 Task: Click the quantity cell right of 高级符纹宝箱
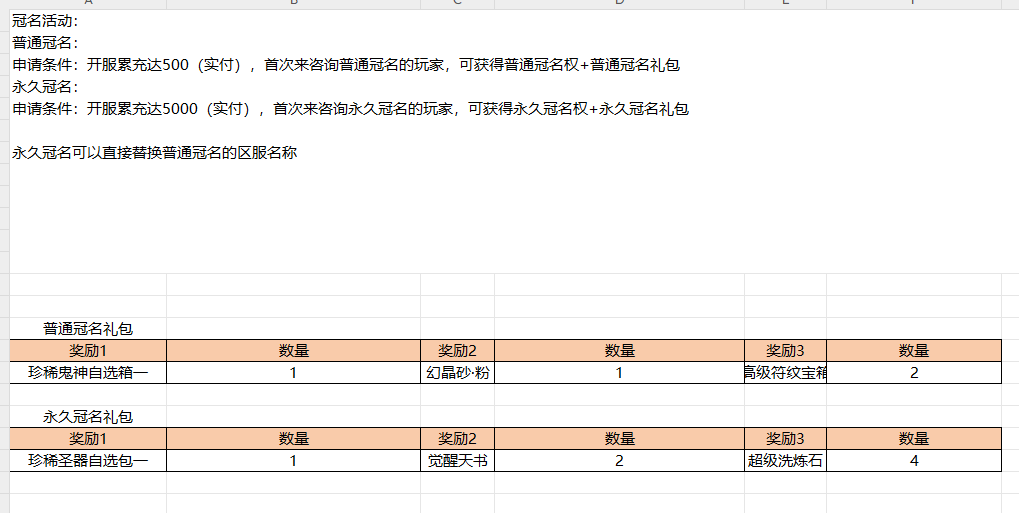913,372
